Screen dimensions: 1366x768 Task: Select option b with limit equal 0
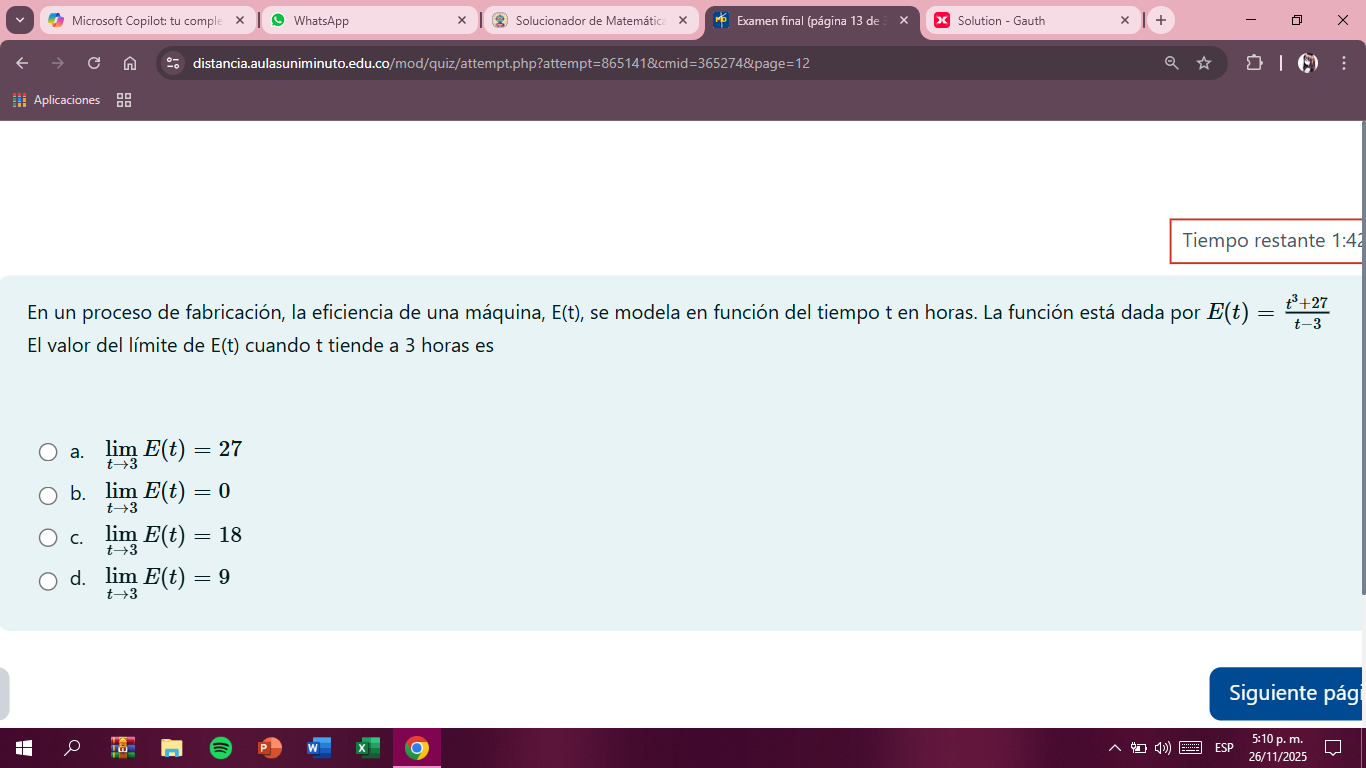tap(48, 495)
